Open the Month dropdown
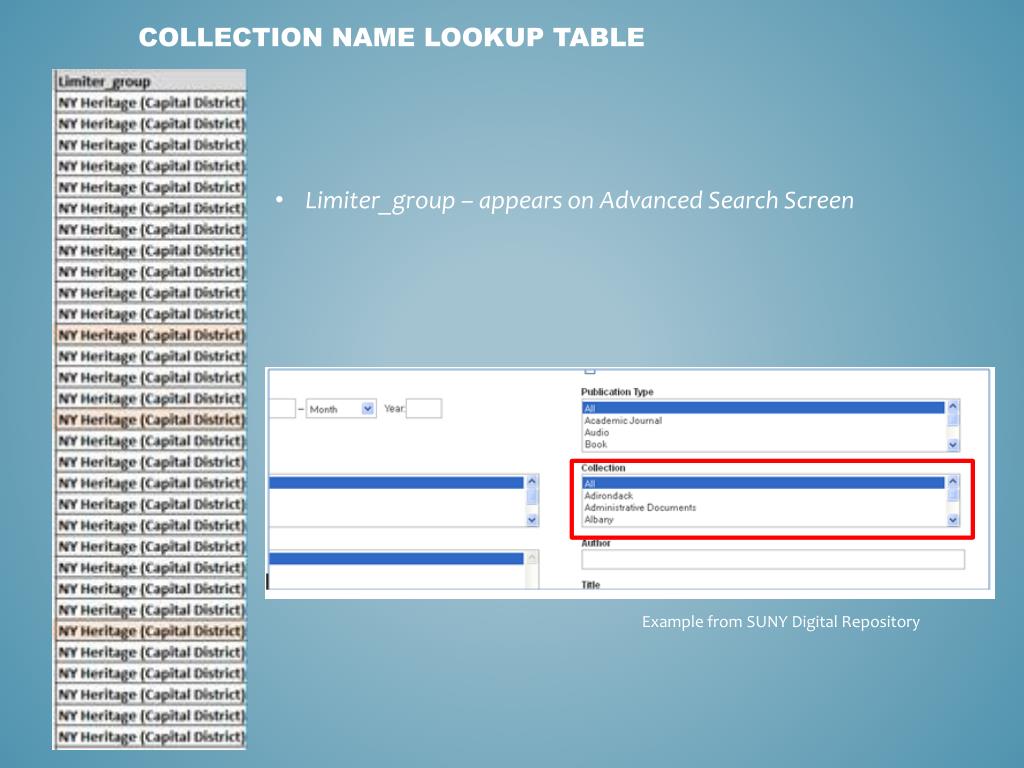Image resolution: width=1024 pixels, height=768 pixels. tap(341, 409)
